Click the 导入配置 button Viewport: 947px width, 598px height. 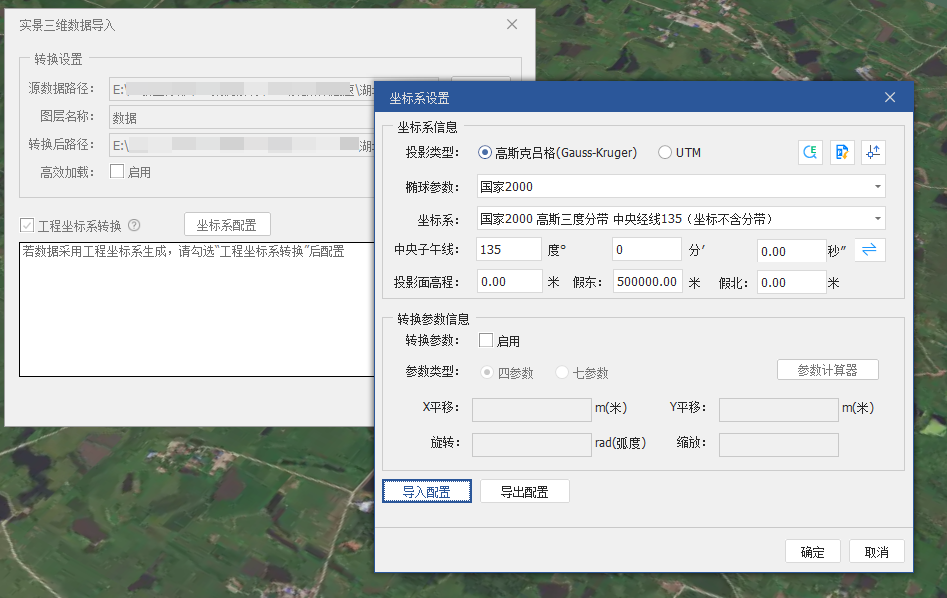click(x=427, y=491)
